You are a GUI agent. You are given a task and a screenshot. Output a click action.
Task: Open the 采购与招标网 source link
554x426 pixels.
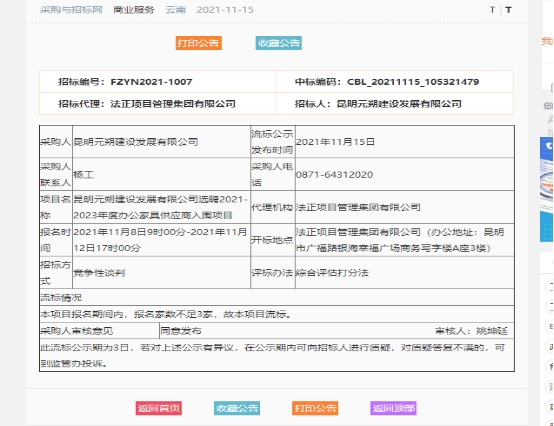point(71,10)
